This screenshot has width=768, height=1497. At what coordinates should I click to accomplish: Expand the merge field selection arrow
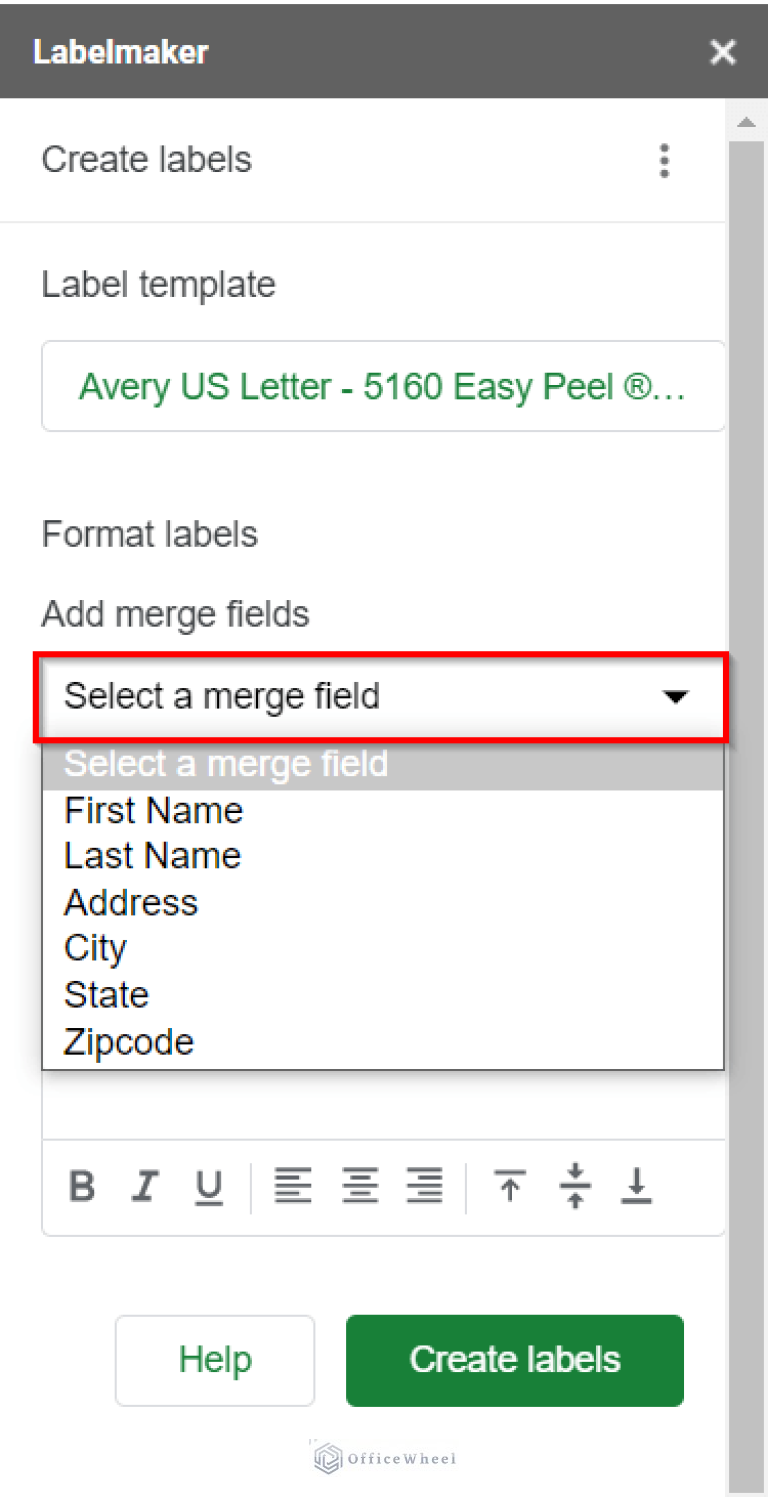pyautogui.click(x=678, y=696)
